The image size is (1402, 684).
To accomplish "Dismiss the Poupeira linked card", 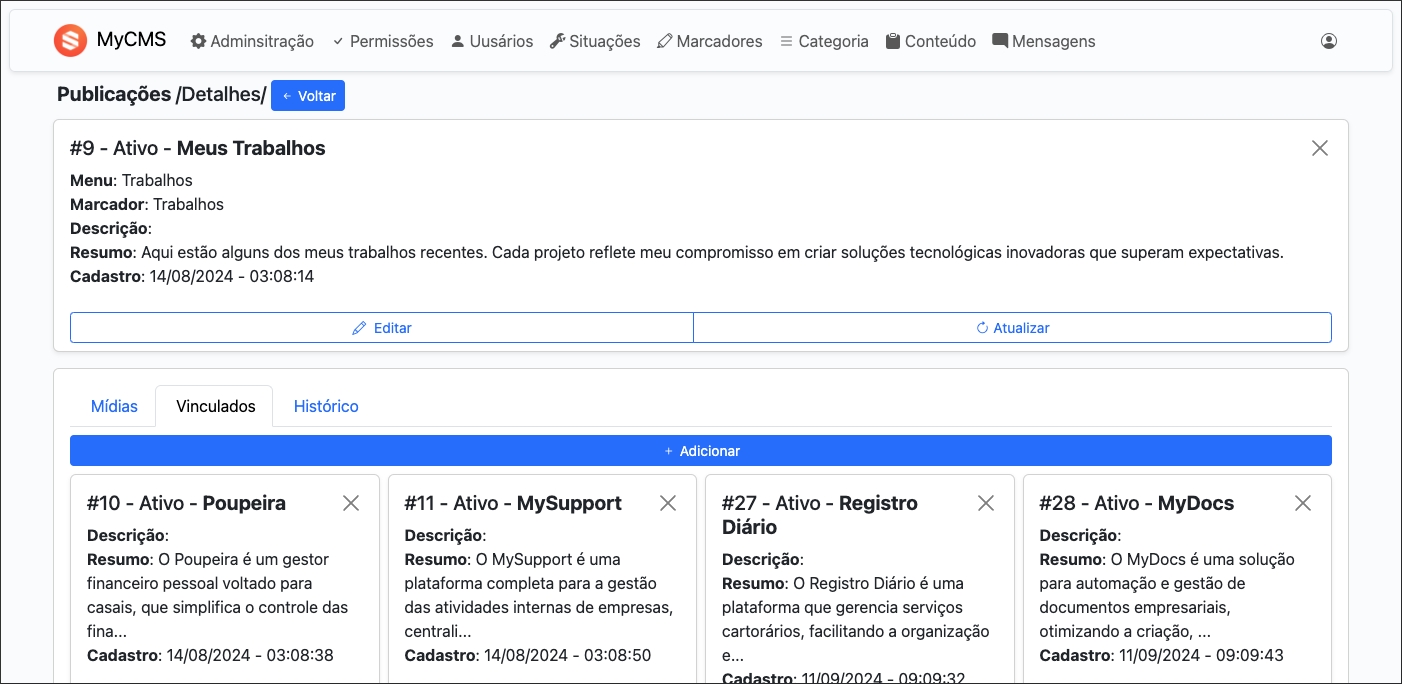I will pyautogui.click(x=351, y=503).
